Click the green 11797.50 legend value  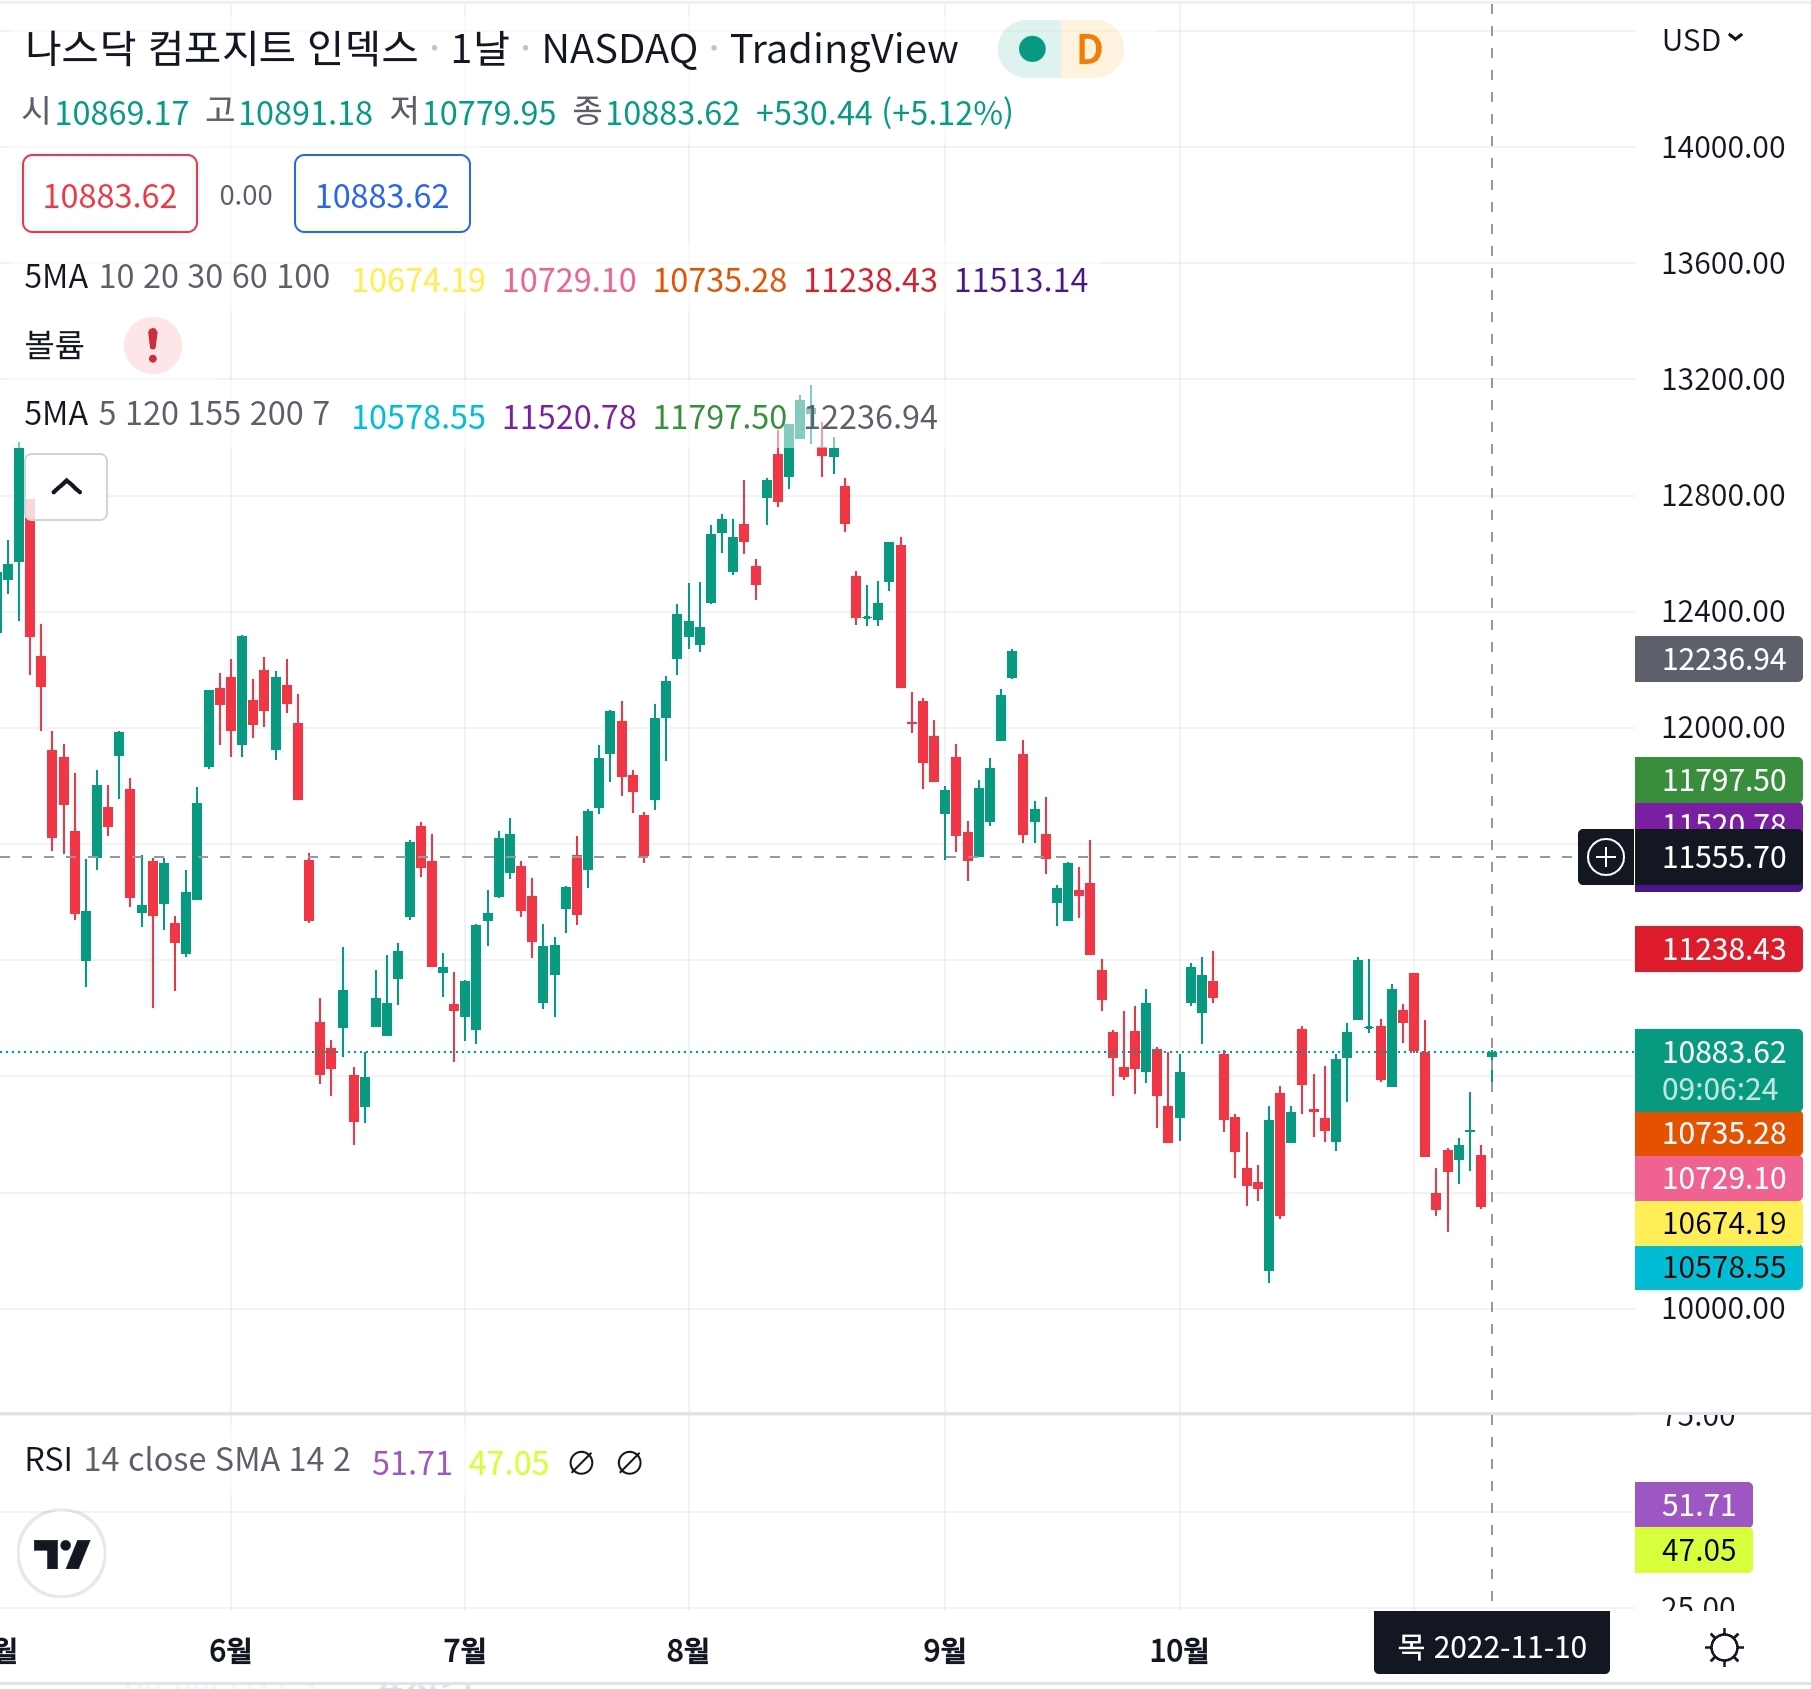(720, 417)
